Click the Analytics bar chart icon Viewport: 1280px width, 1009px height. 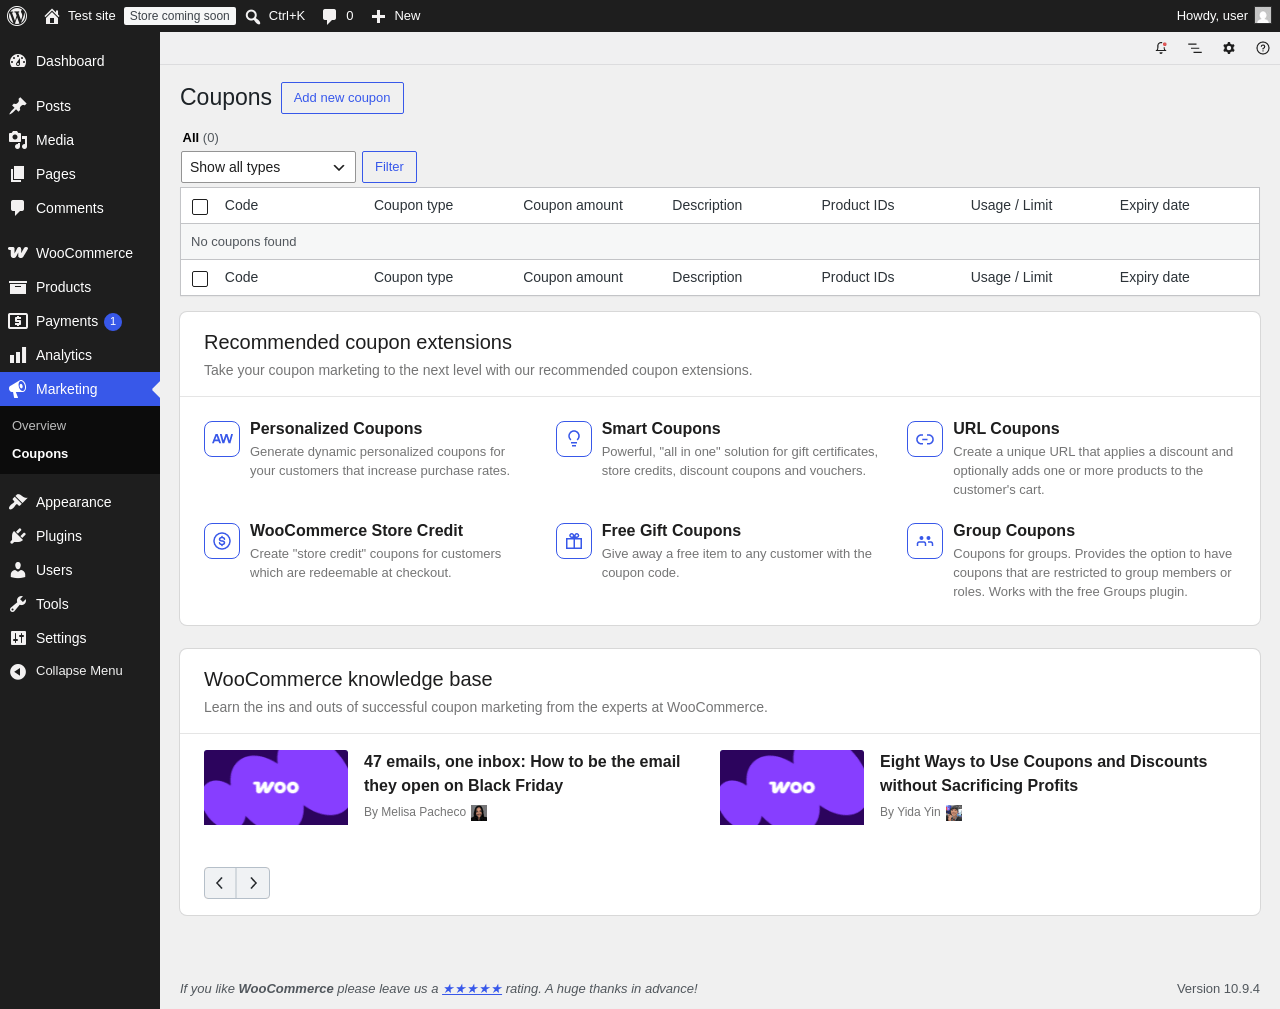18,355
